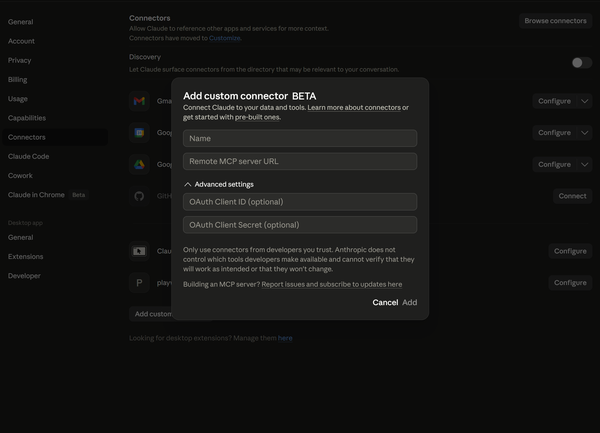Click the Name input field

tap(300, 138)
